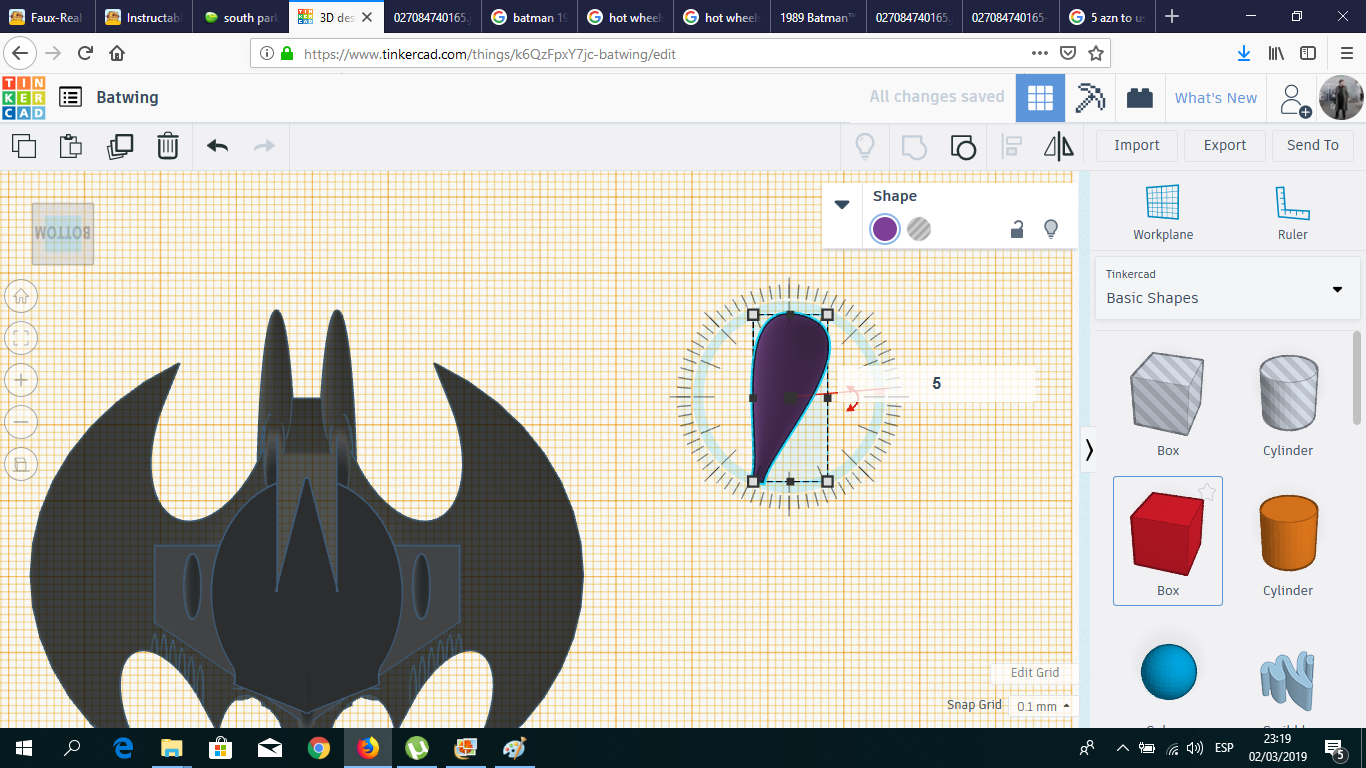The width and height of the screenshot is (1366, 768).
Task: Open the user profile avatar
Action: 1340,98
